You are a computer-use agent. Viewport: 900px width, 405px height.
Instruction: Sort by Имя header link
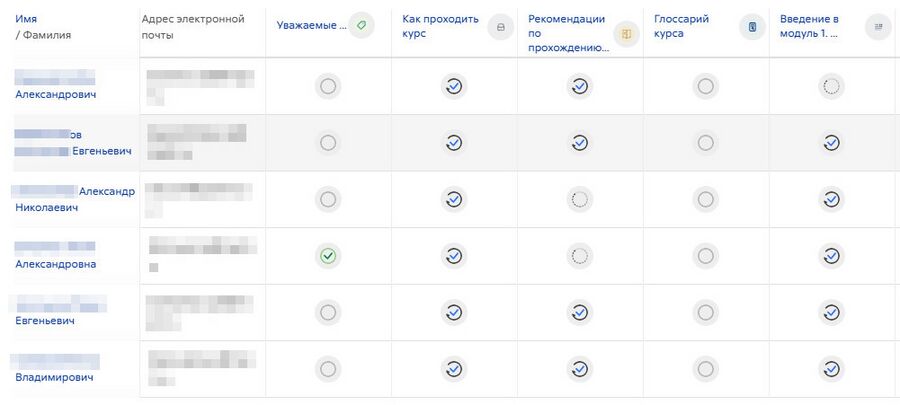point(26,20)
